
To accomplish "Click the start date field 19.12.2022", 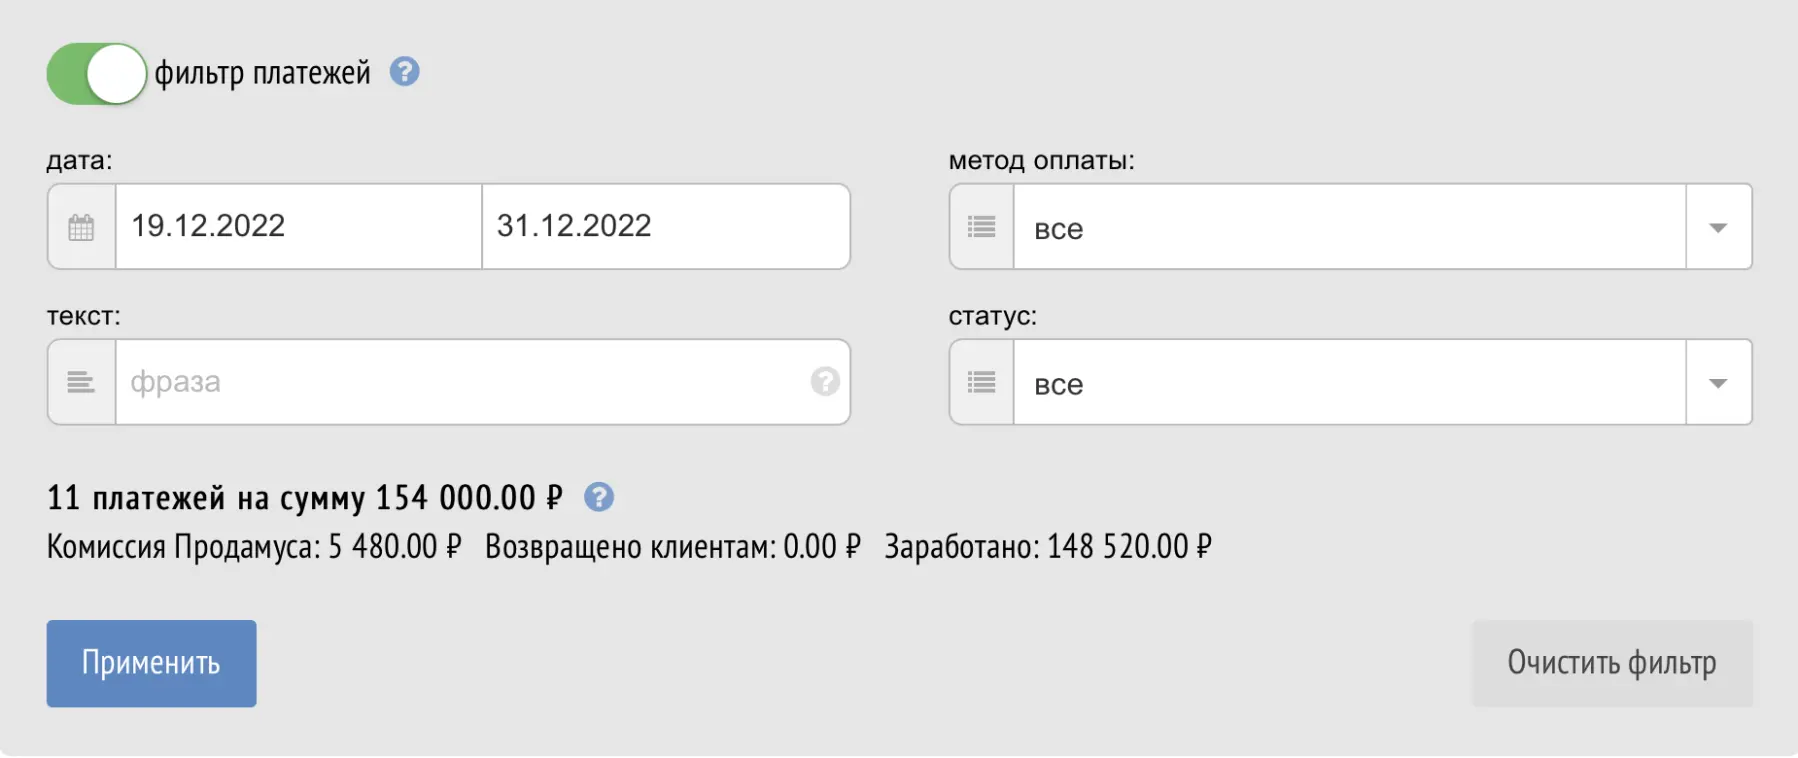I will (x=298, y=227).
